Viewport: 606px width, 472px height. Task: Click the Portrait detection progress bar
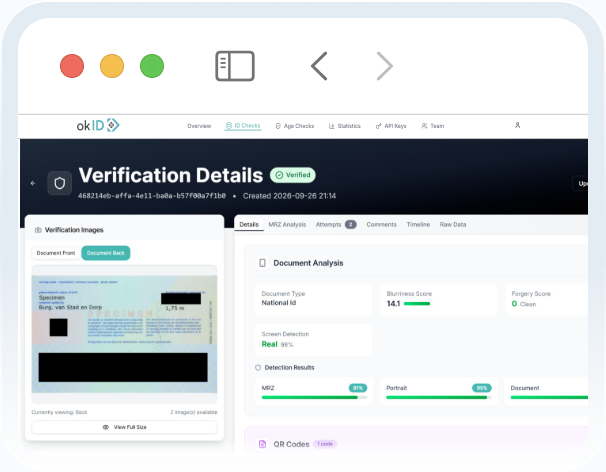click(439, 397)
